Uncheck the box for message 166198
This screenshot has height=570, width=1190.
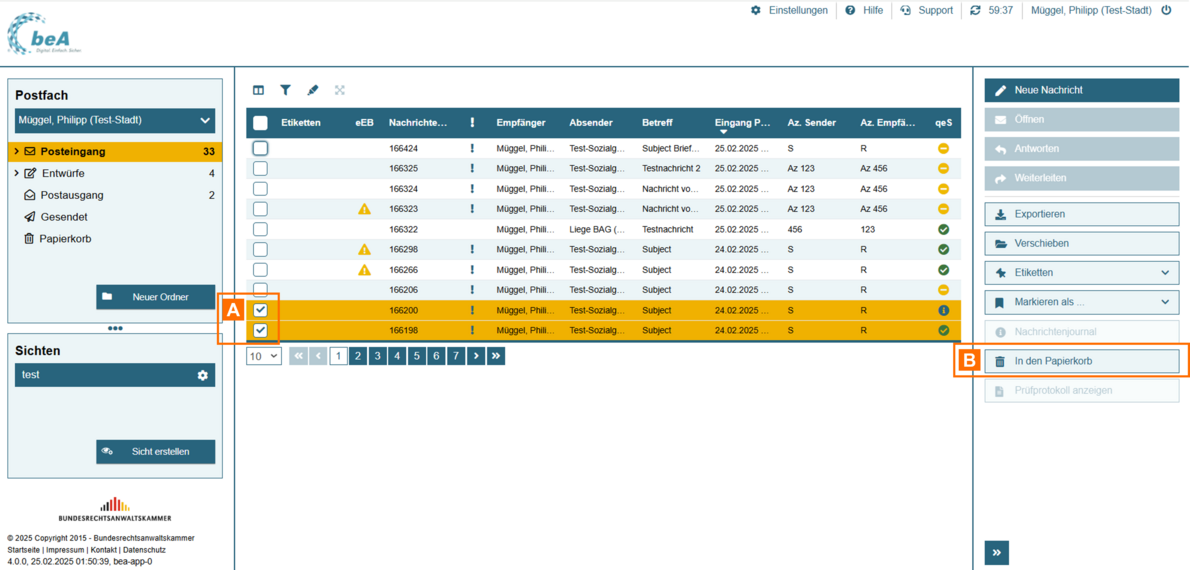pyautogui.click(x=260, y=330)
